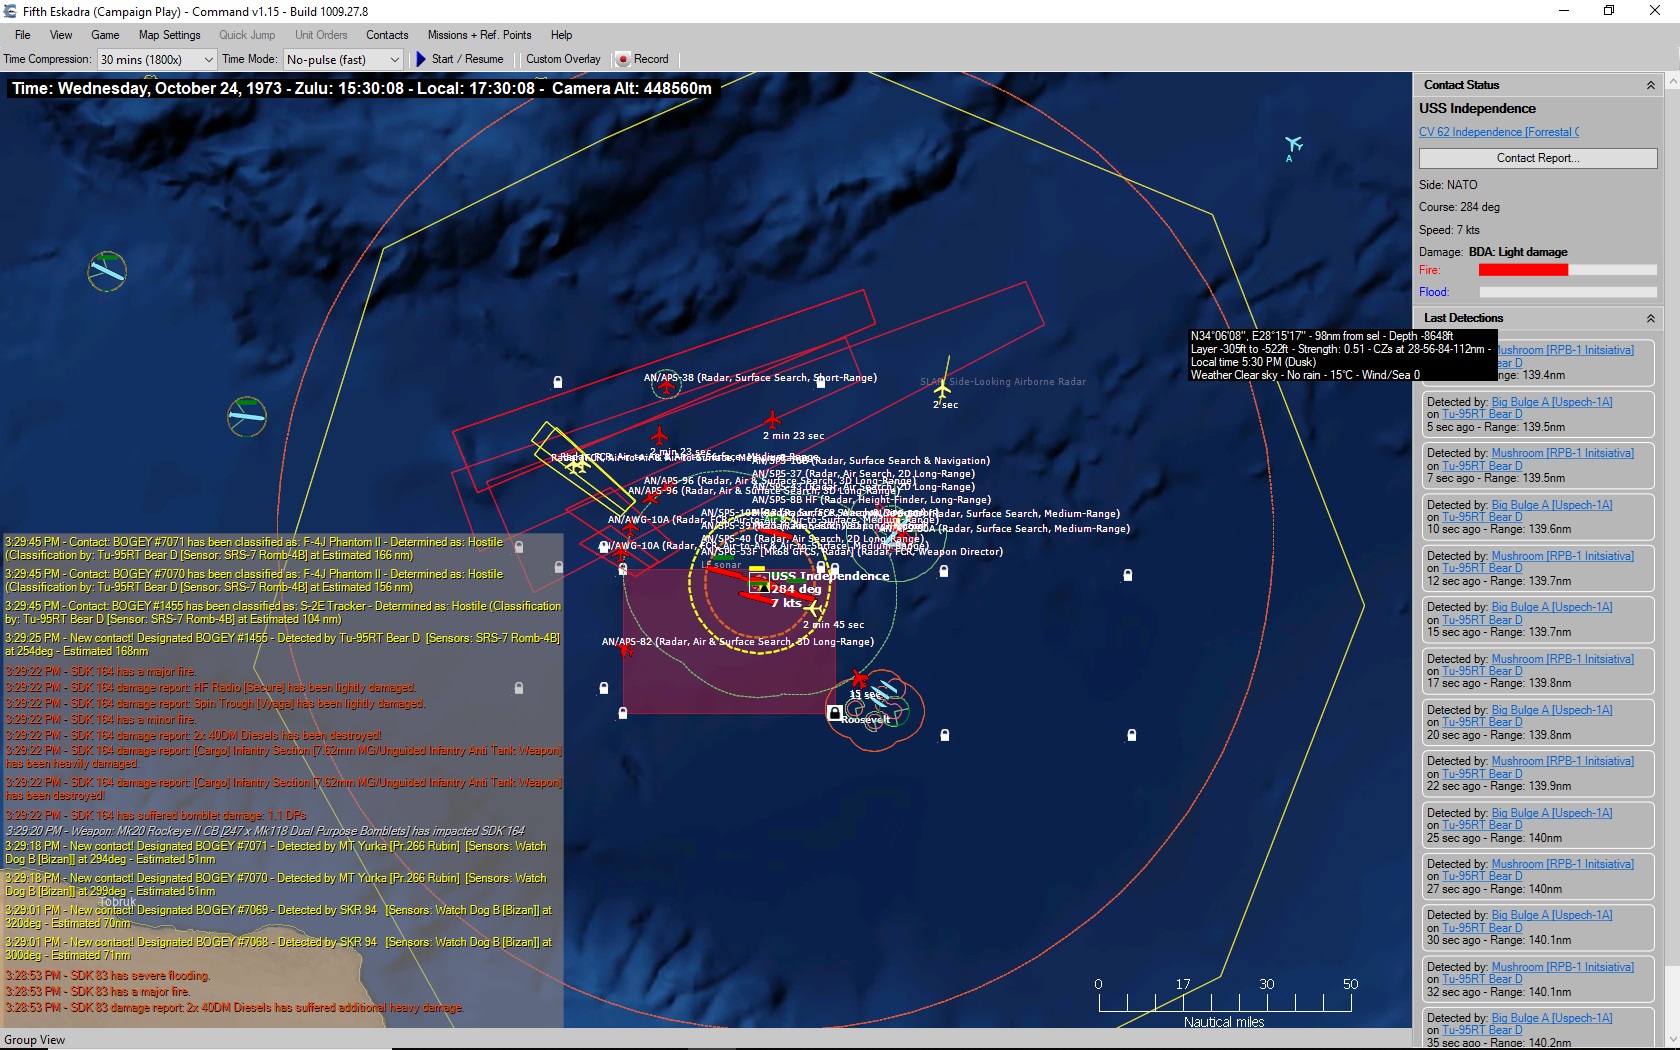This screenshot has height=1050, width=1680.
Task: Click the Mk20 Rockeye II CB impact log message
Action: click(265, 831)
